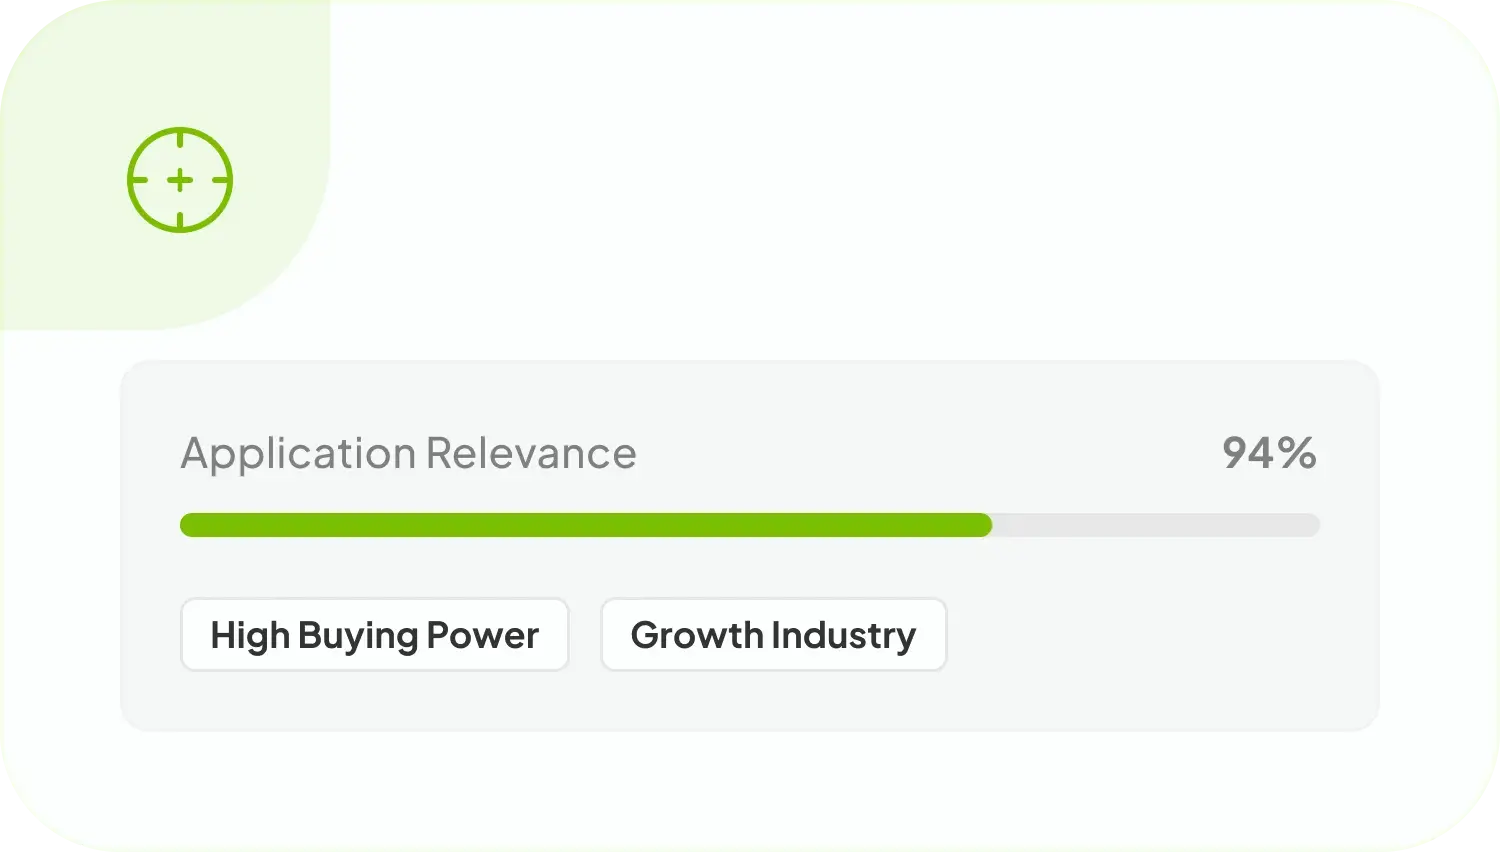Select the Growth Industry tag
Screen dimensions: 1500x852
point(773,635)
